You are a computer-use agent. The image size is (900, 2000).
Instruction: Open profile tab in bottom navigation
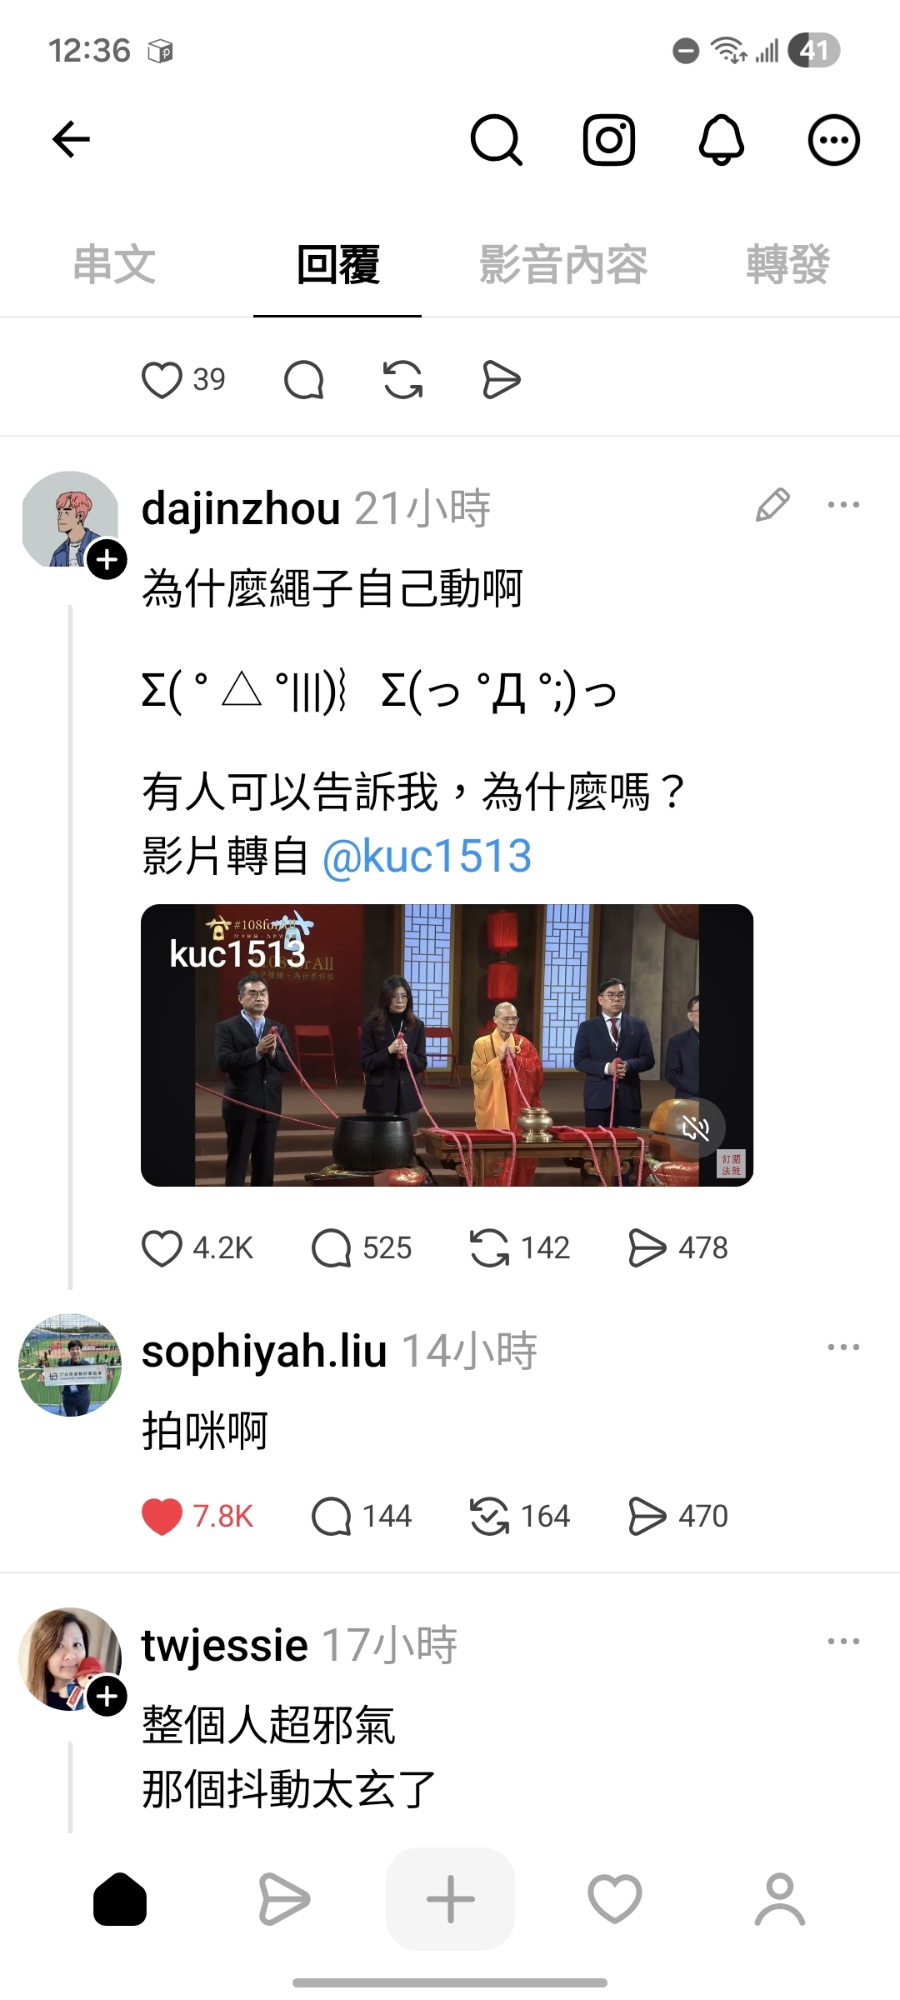780,1899
